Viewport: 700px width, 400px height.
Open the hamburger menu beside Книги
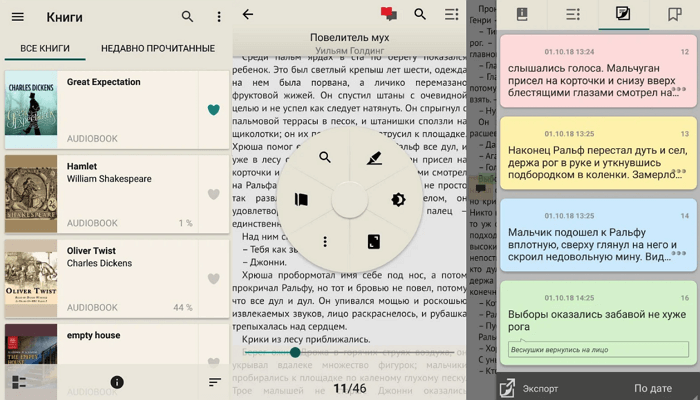pyautogui.click(x=18, y=17)
